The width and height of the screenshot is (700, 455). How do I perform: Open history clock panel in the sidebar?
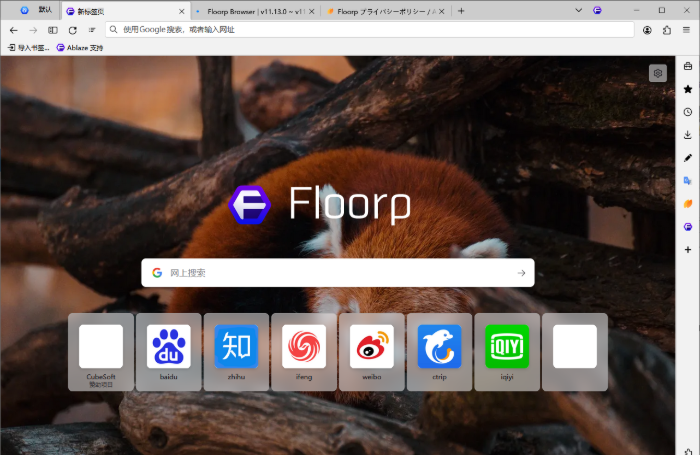688,112
